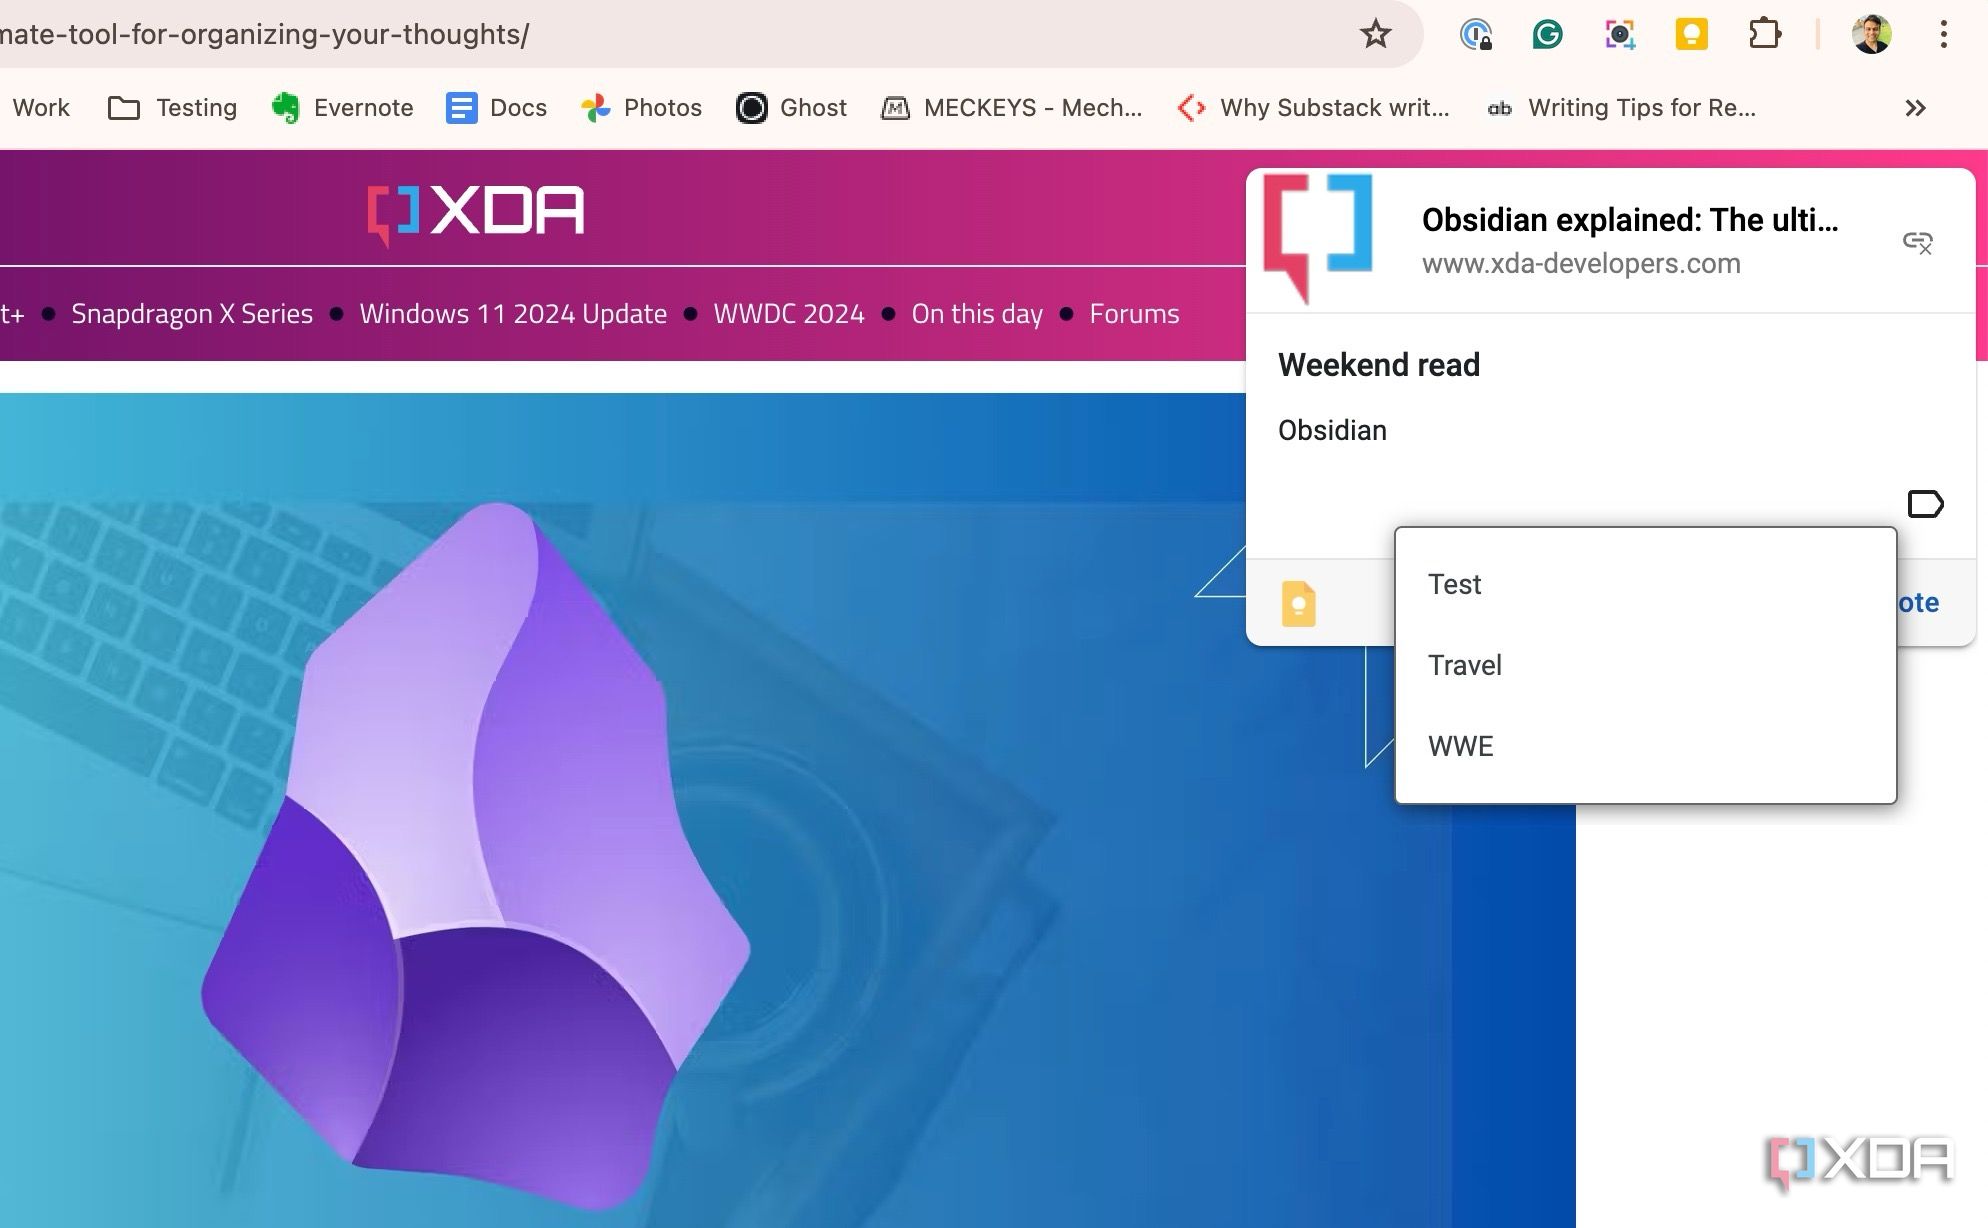
Task: Open the Why Substack writ... bookmark
Action: coord(1313,108)
